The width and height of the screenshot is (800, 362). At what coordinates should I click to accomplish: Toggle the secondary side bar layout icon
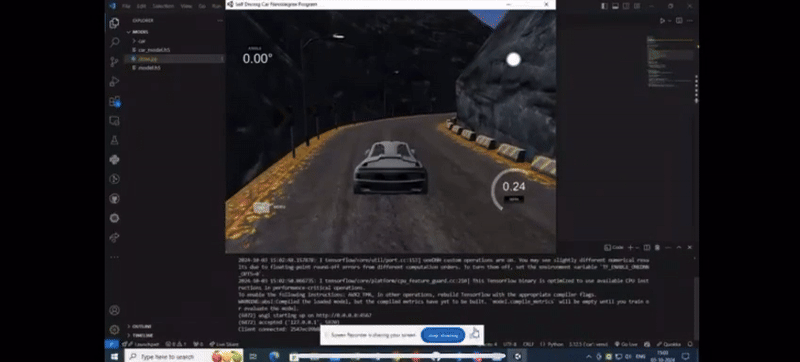tap(626, 6)
